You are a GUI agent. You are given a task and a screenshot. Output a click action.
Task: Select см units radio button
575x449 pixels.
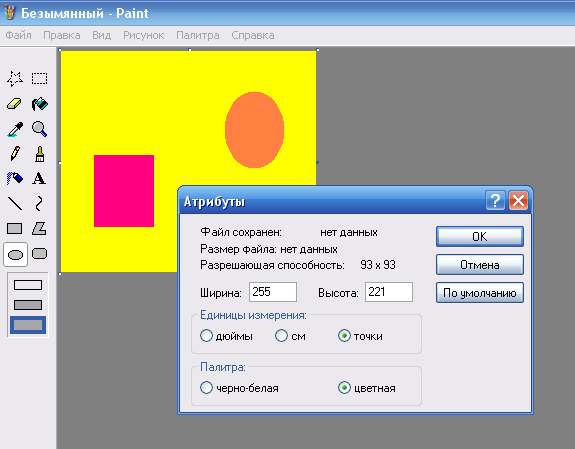click(x=281, y=336)
